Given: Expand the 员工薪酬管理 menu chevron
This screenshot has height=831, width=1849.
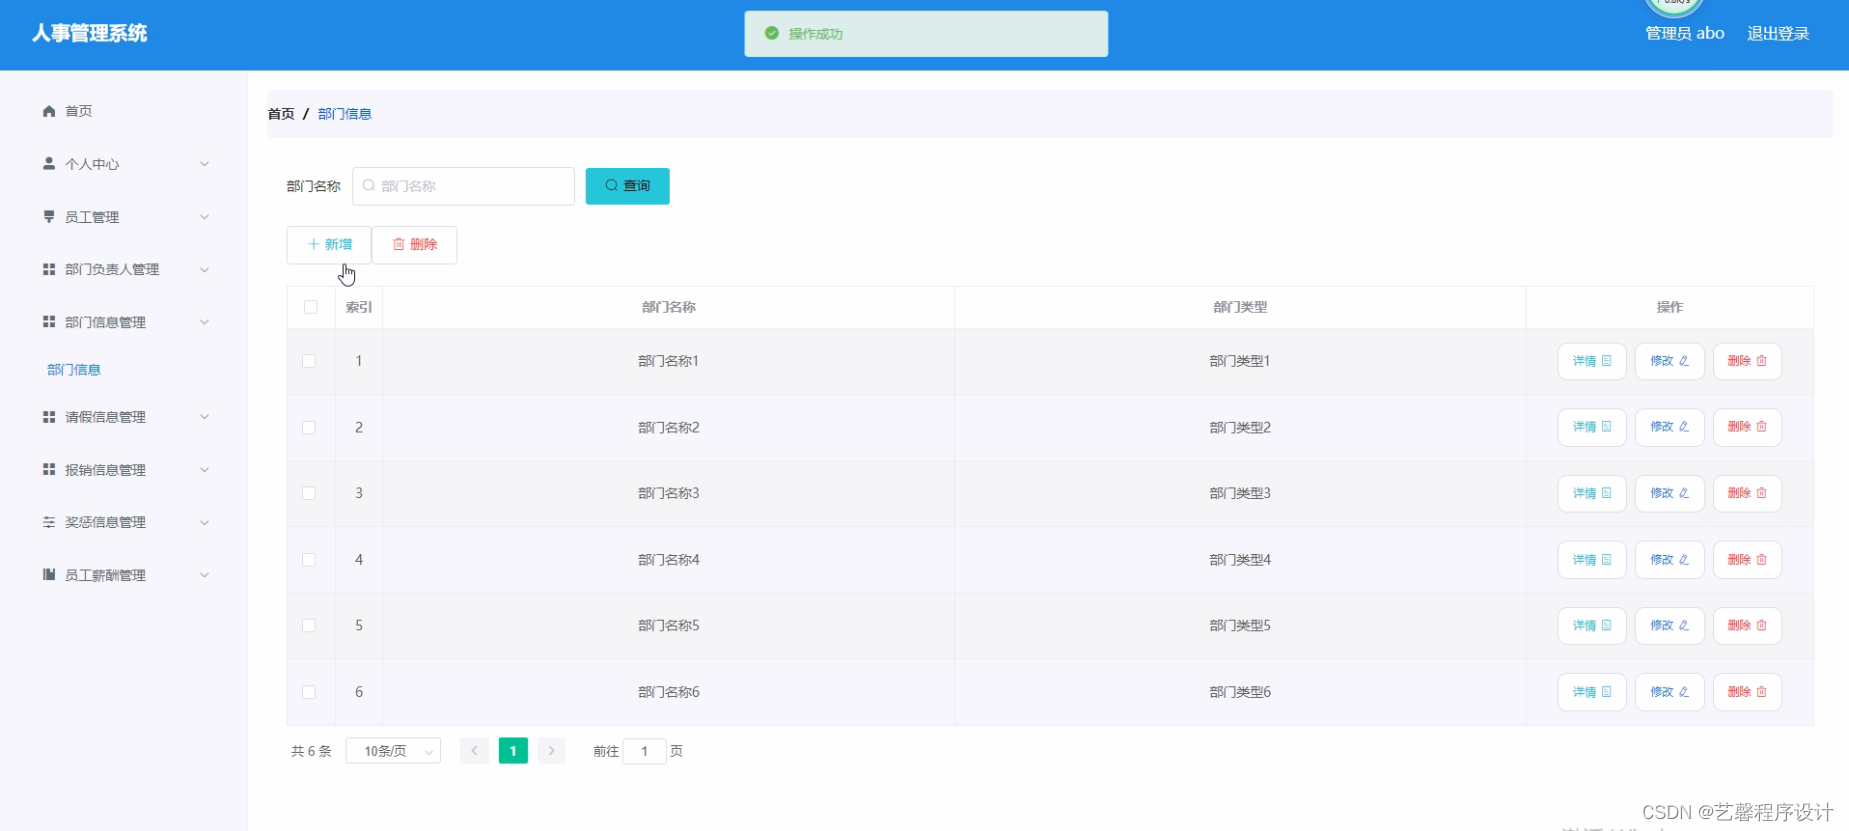Looking at the screenshot, I should (x=205, y=575).
